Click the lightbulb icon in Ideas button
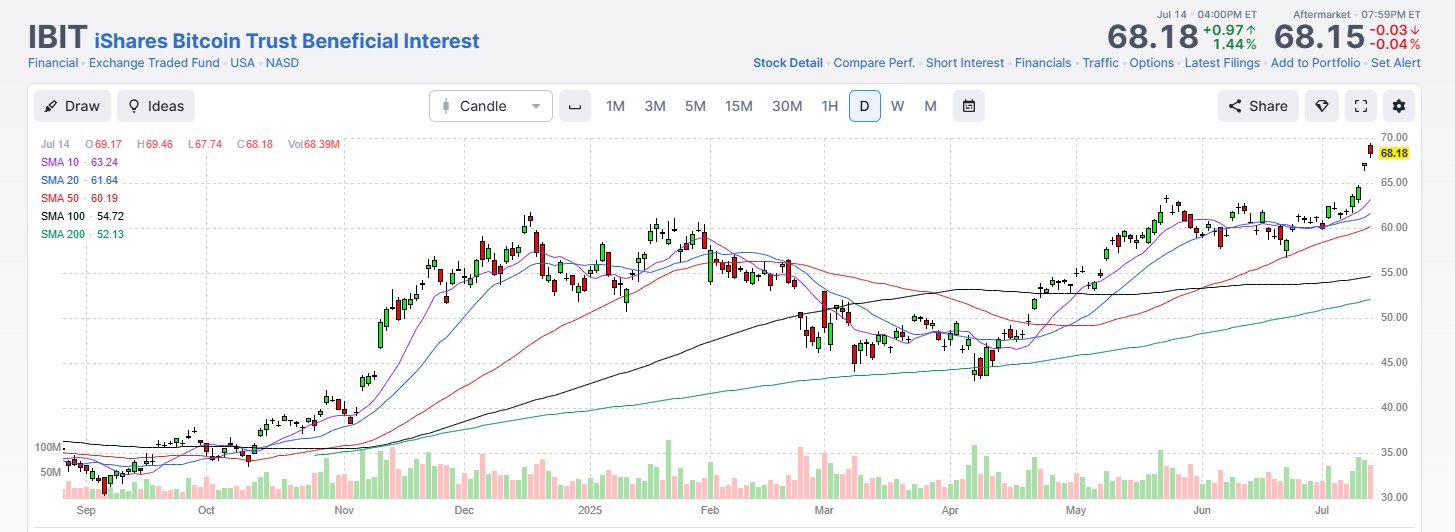The width and height of the screenshot is (1455, 532). (x=134, y=106)
